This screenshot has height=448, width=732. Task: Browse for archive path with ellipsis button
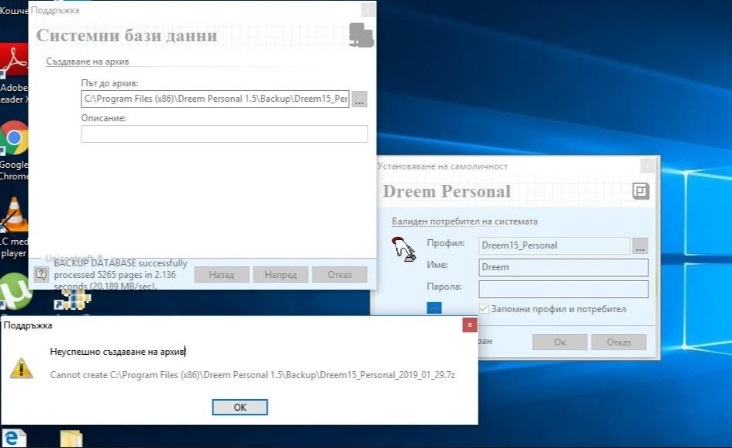pos(359,99)
